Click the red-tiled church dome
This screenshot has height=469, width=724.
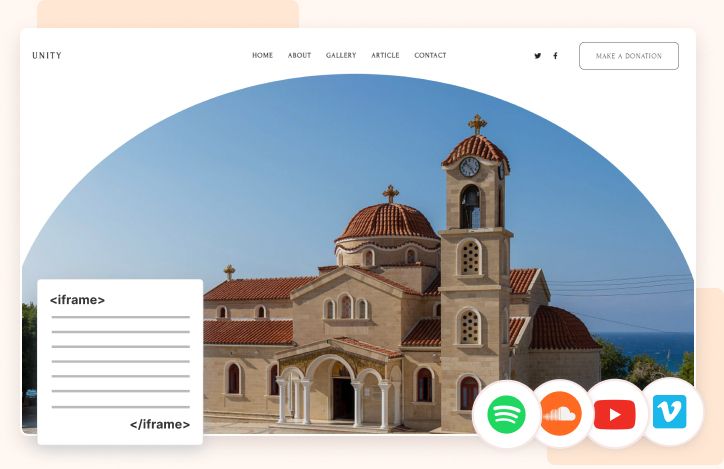click(387, 221)
